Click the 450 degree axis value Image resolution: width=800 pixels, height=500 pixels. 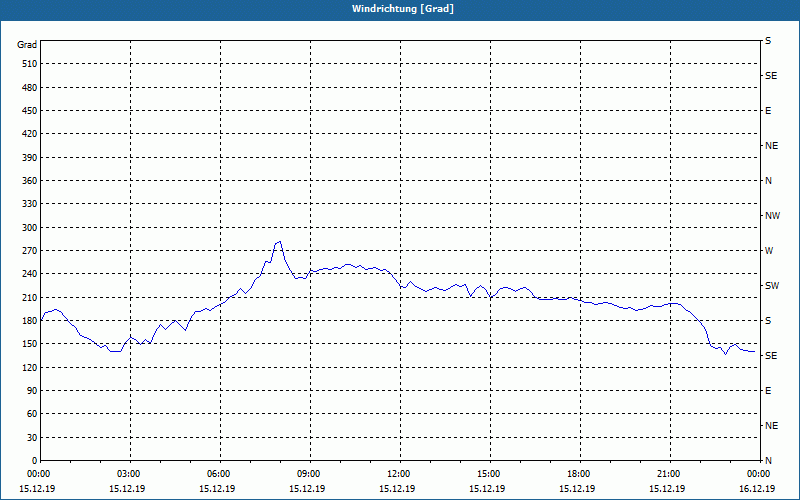[x=30, y=111]
